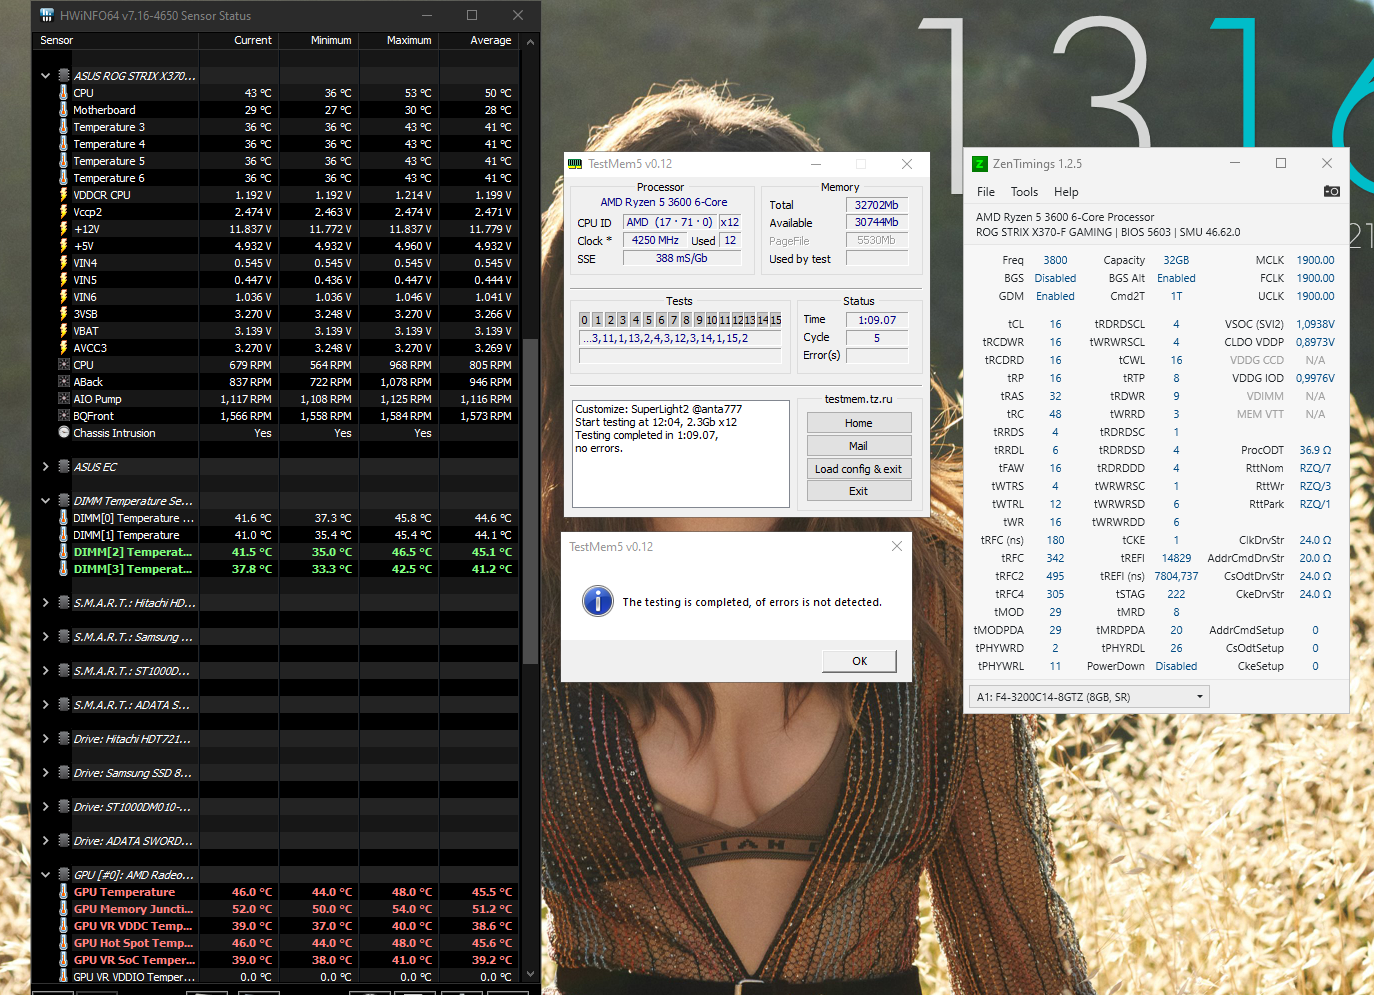Expand the Drive: ST1000DM010 group
This screenshot has width=1374, height=995.
click(x=45, y=807)
